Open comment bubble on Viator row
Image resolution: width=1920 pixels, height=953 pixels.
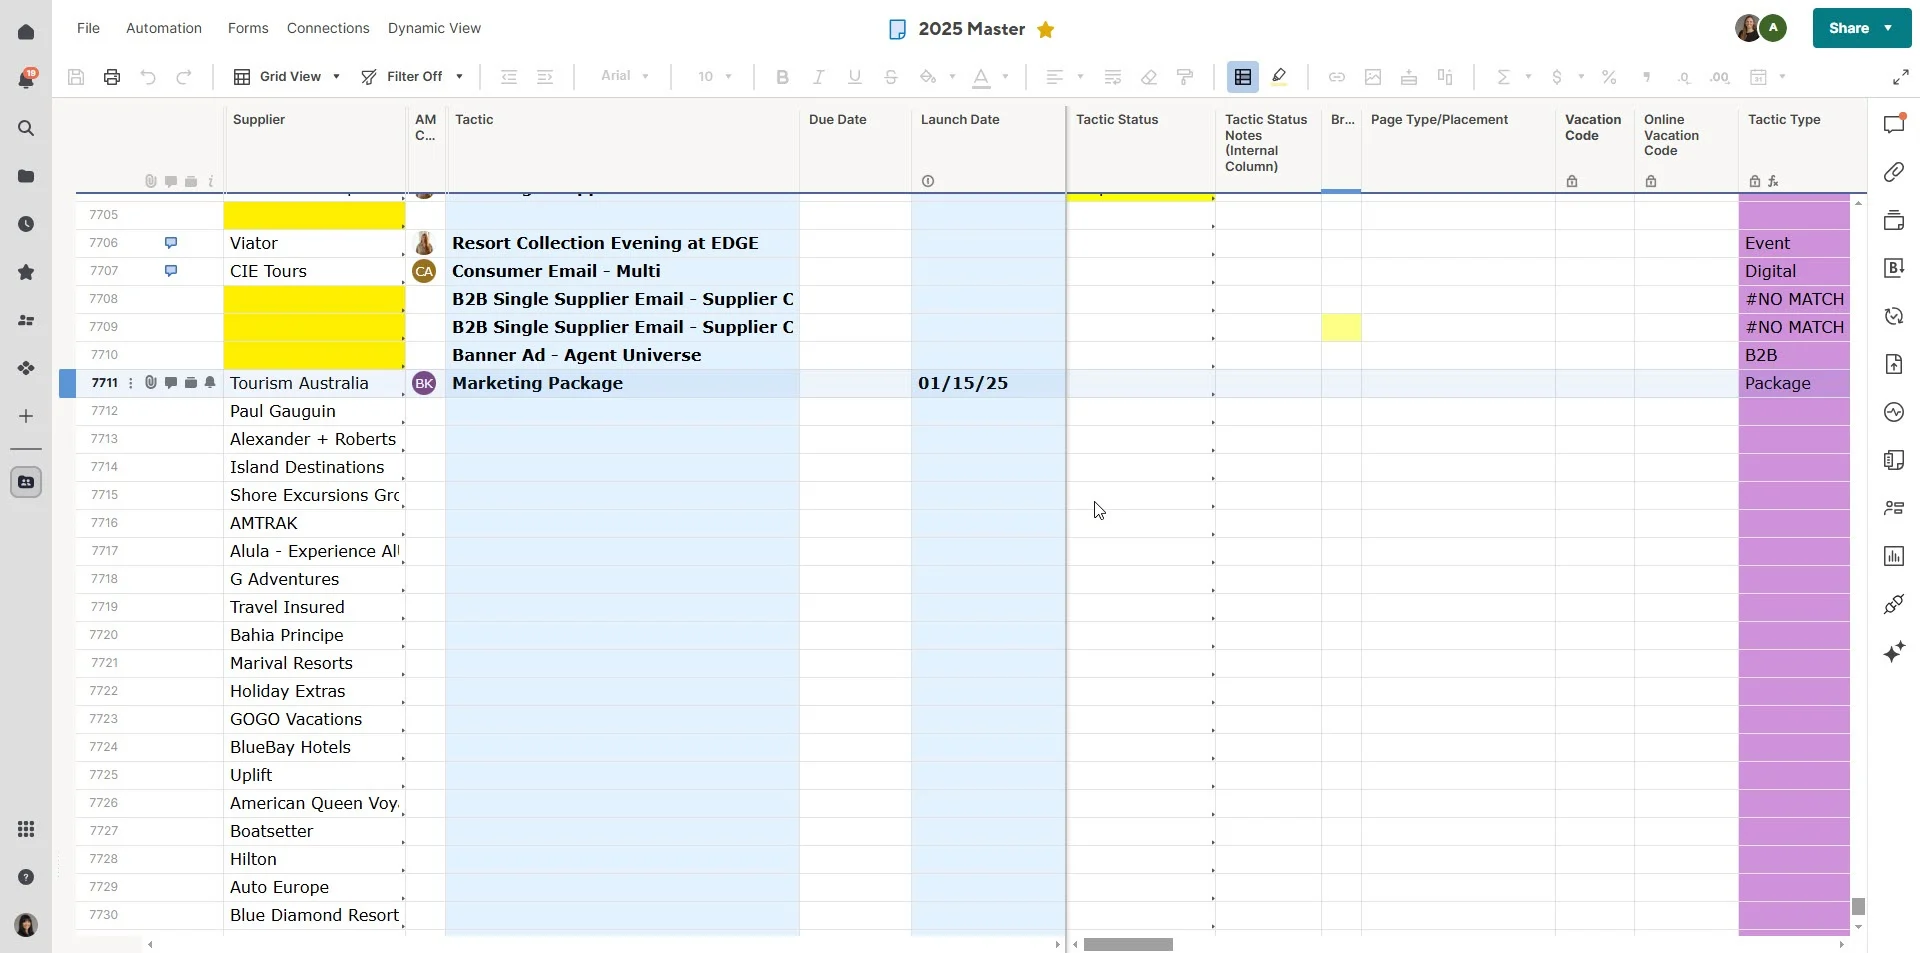[x=171, y=243]
